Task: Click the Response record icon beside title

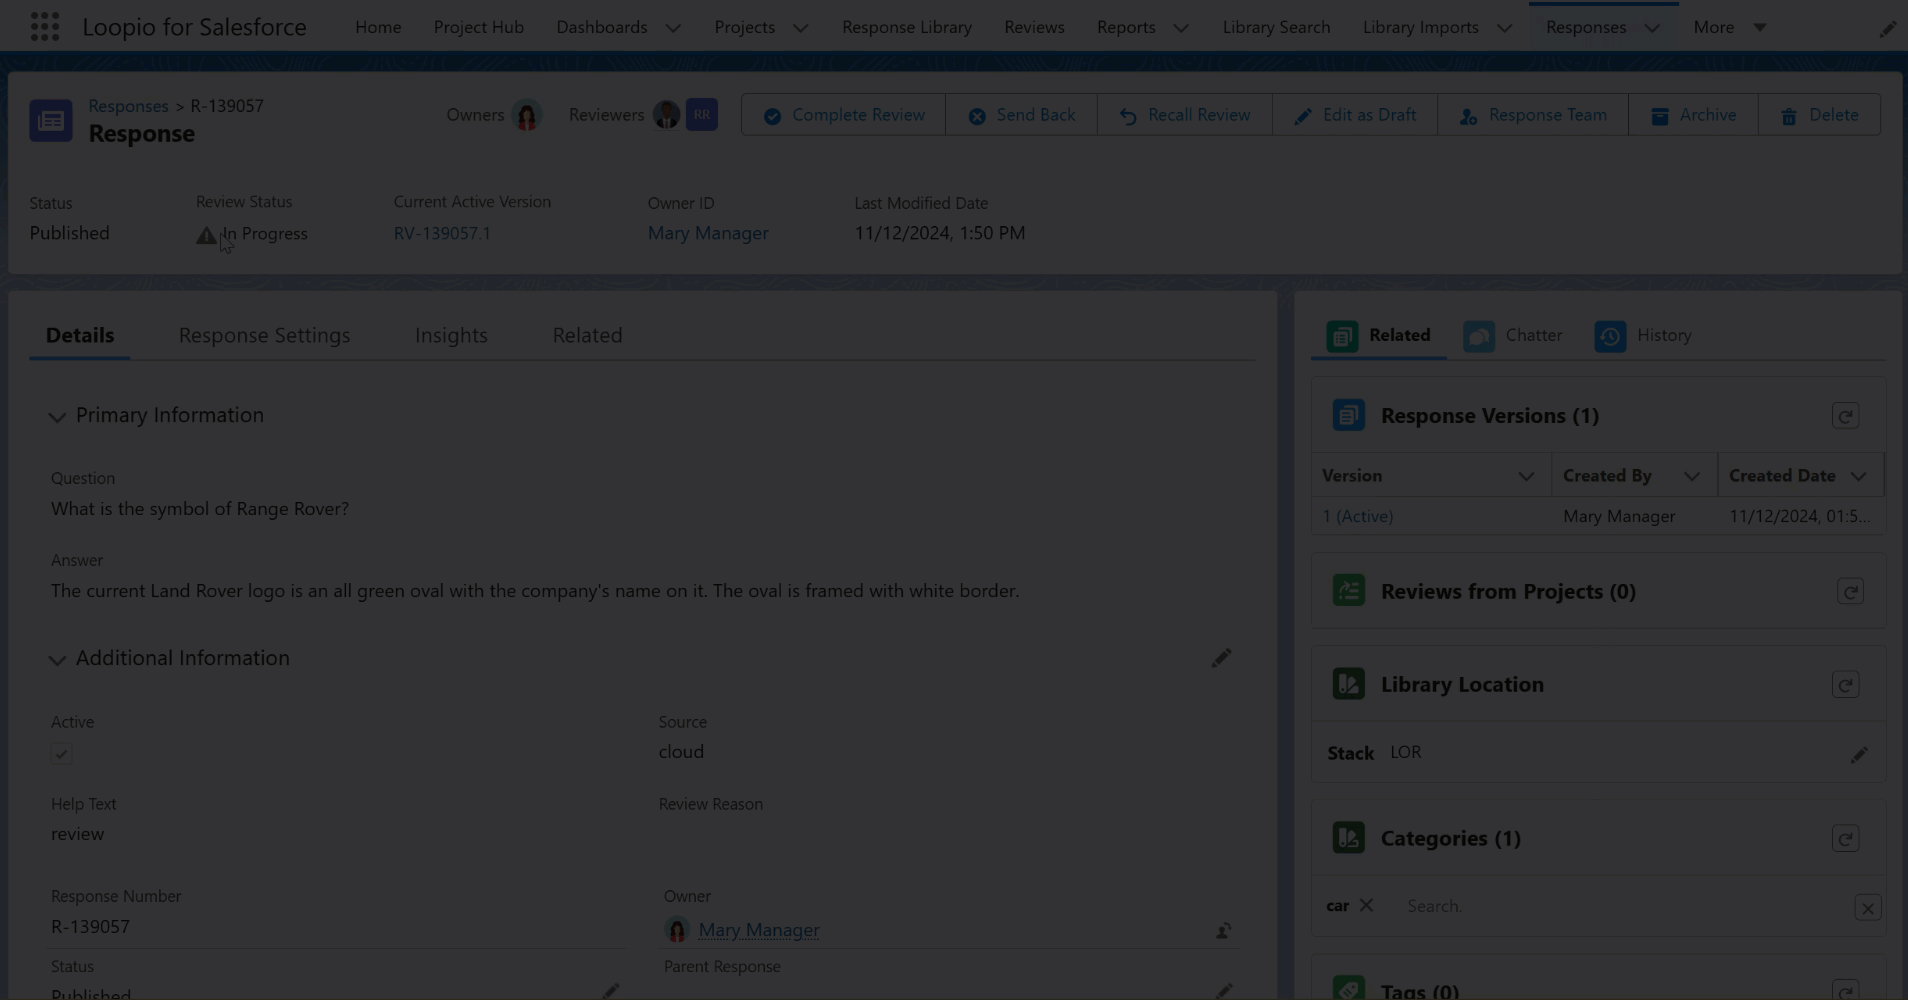Action: point(51,121)
